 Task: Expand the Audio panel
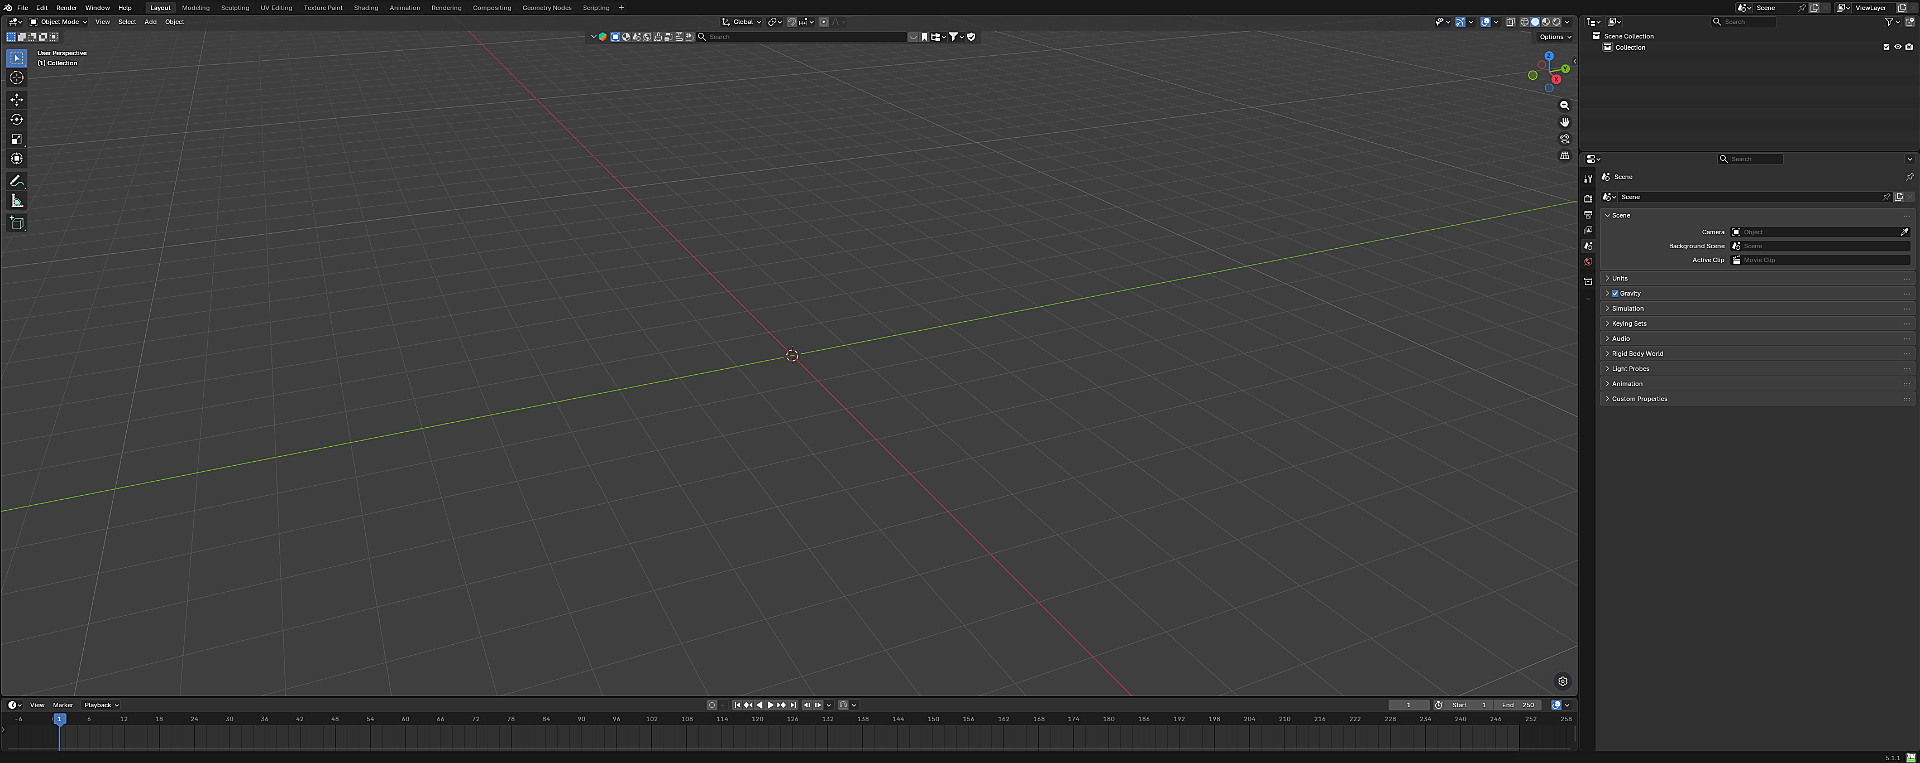point(1756,339)
